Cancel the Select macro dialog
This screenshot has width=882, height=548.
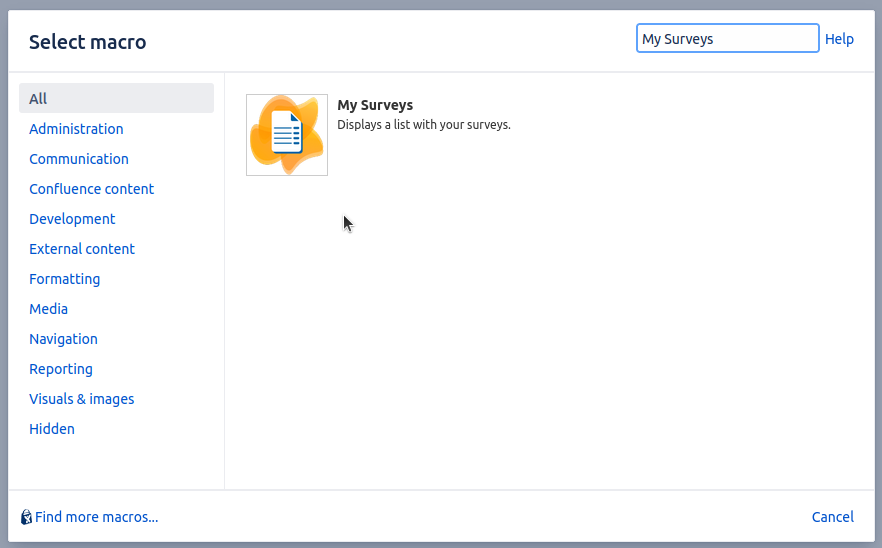click(x=832, y=517)
